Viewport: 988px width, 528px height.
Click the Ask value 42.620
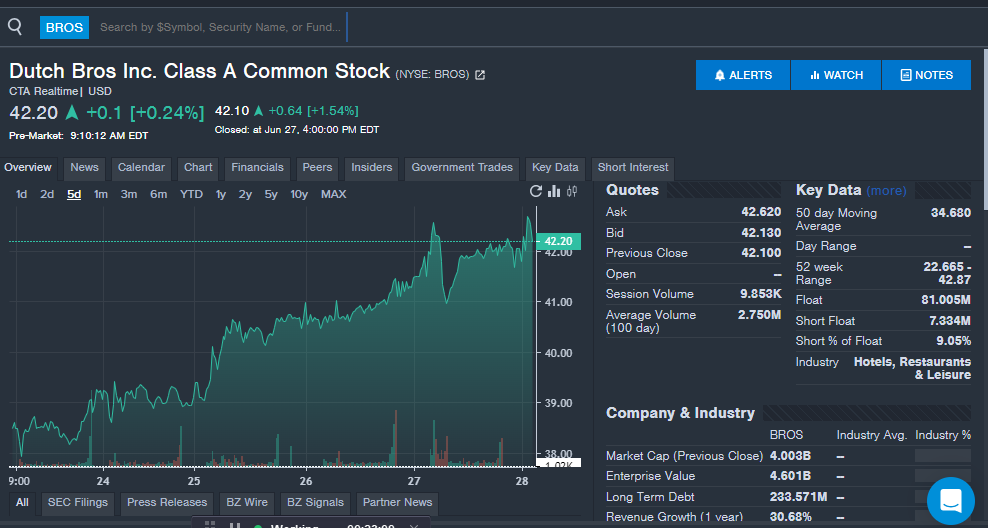click(761, 212)
